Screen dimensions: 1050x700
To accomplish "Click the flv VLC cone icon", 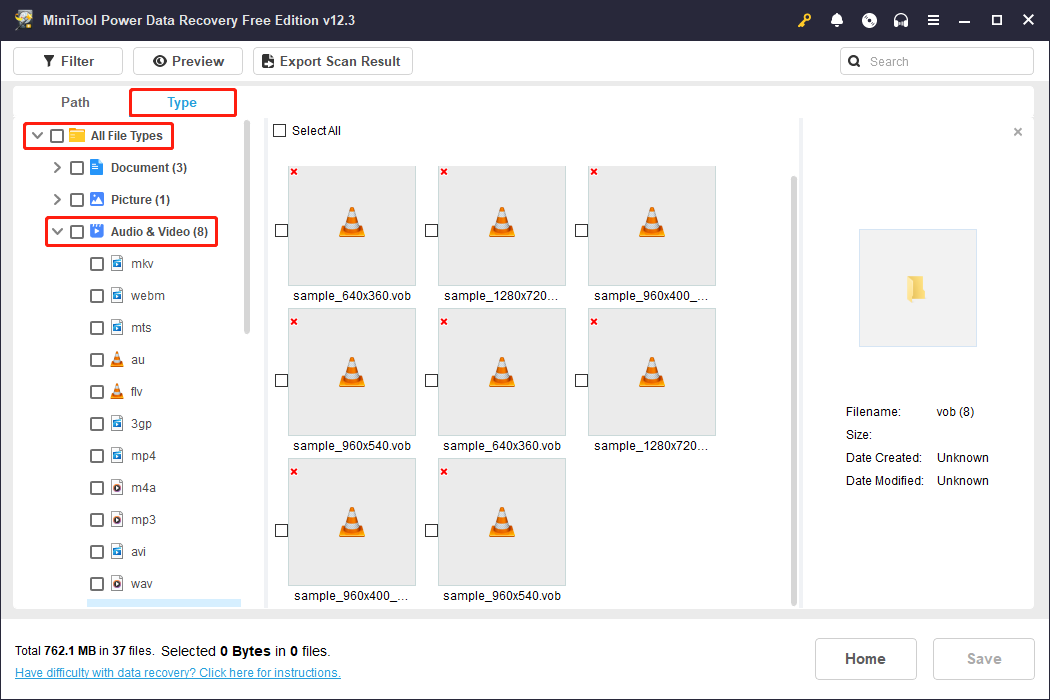I will coord(117,391).
